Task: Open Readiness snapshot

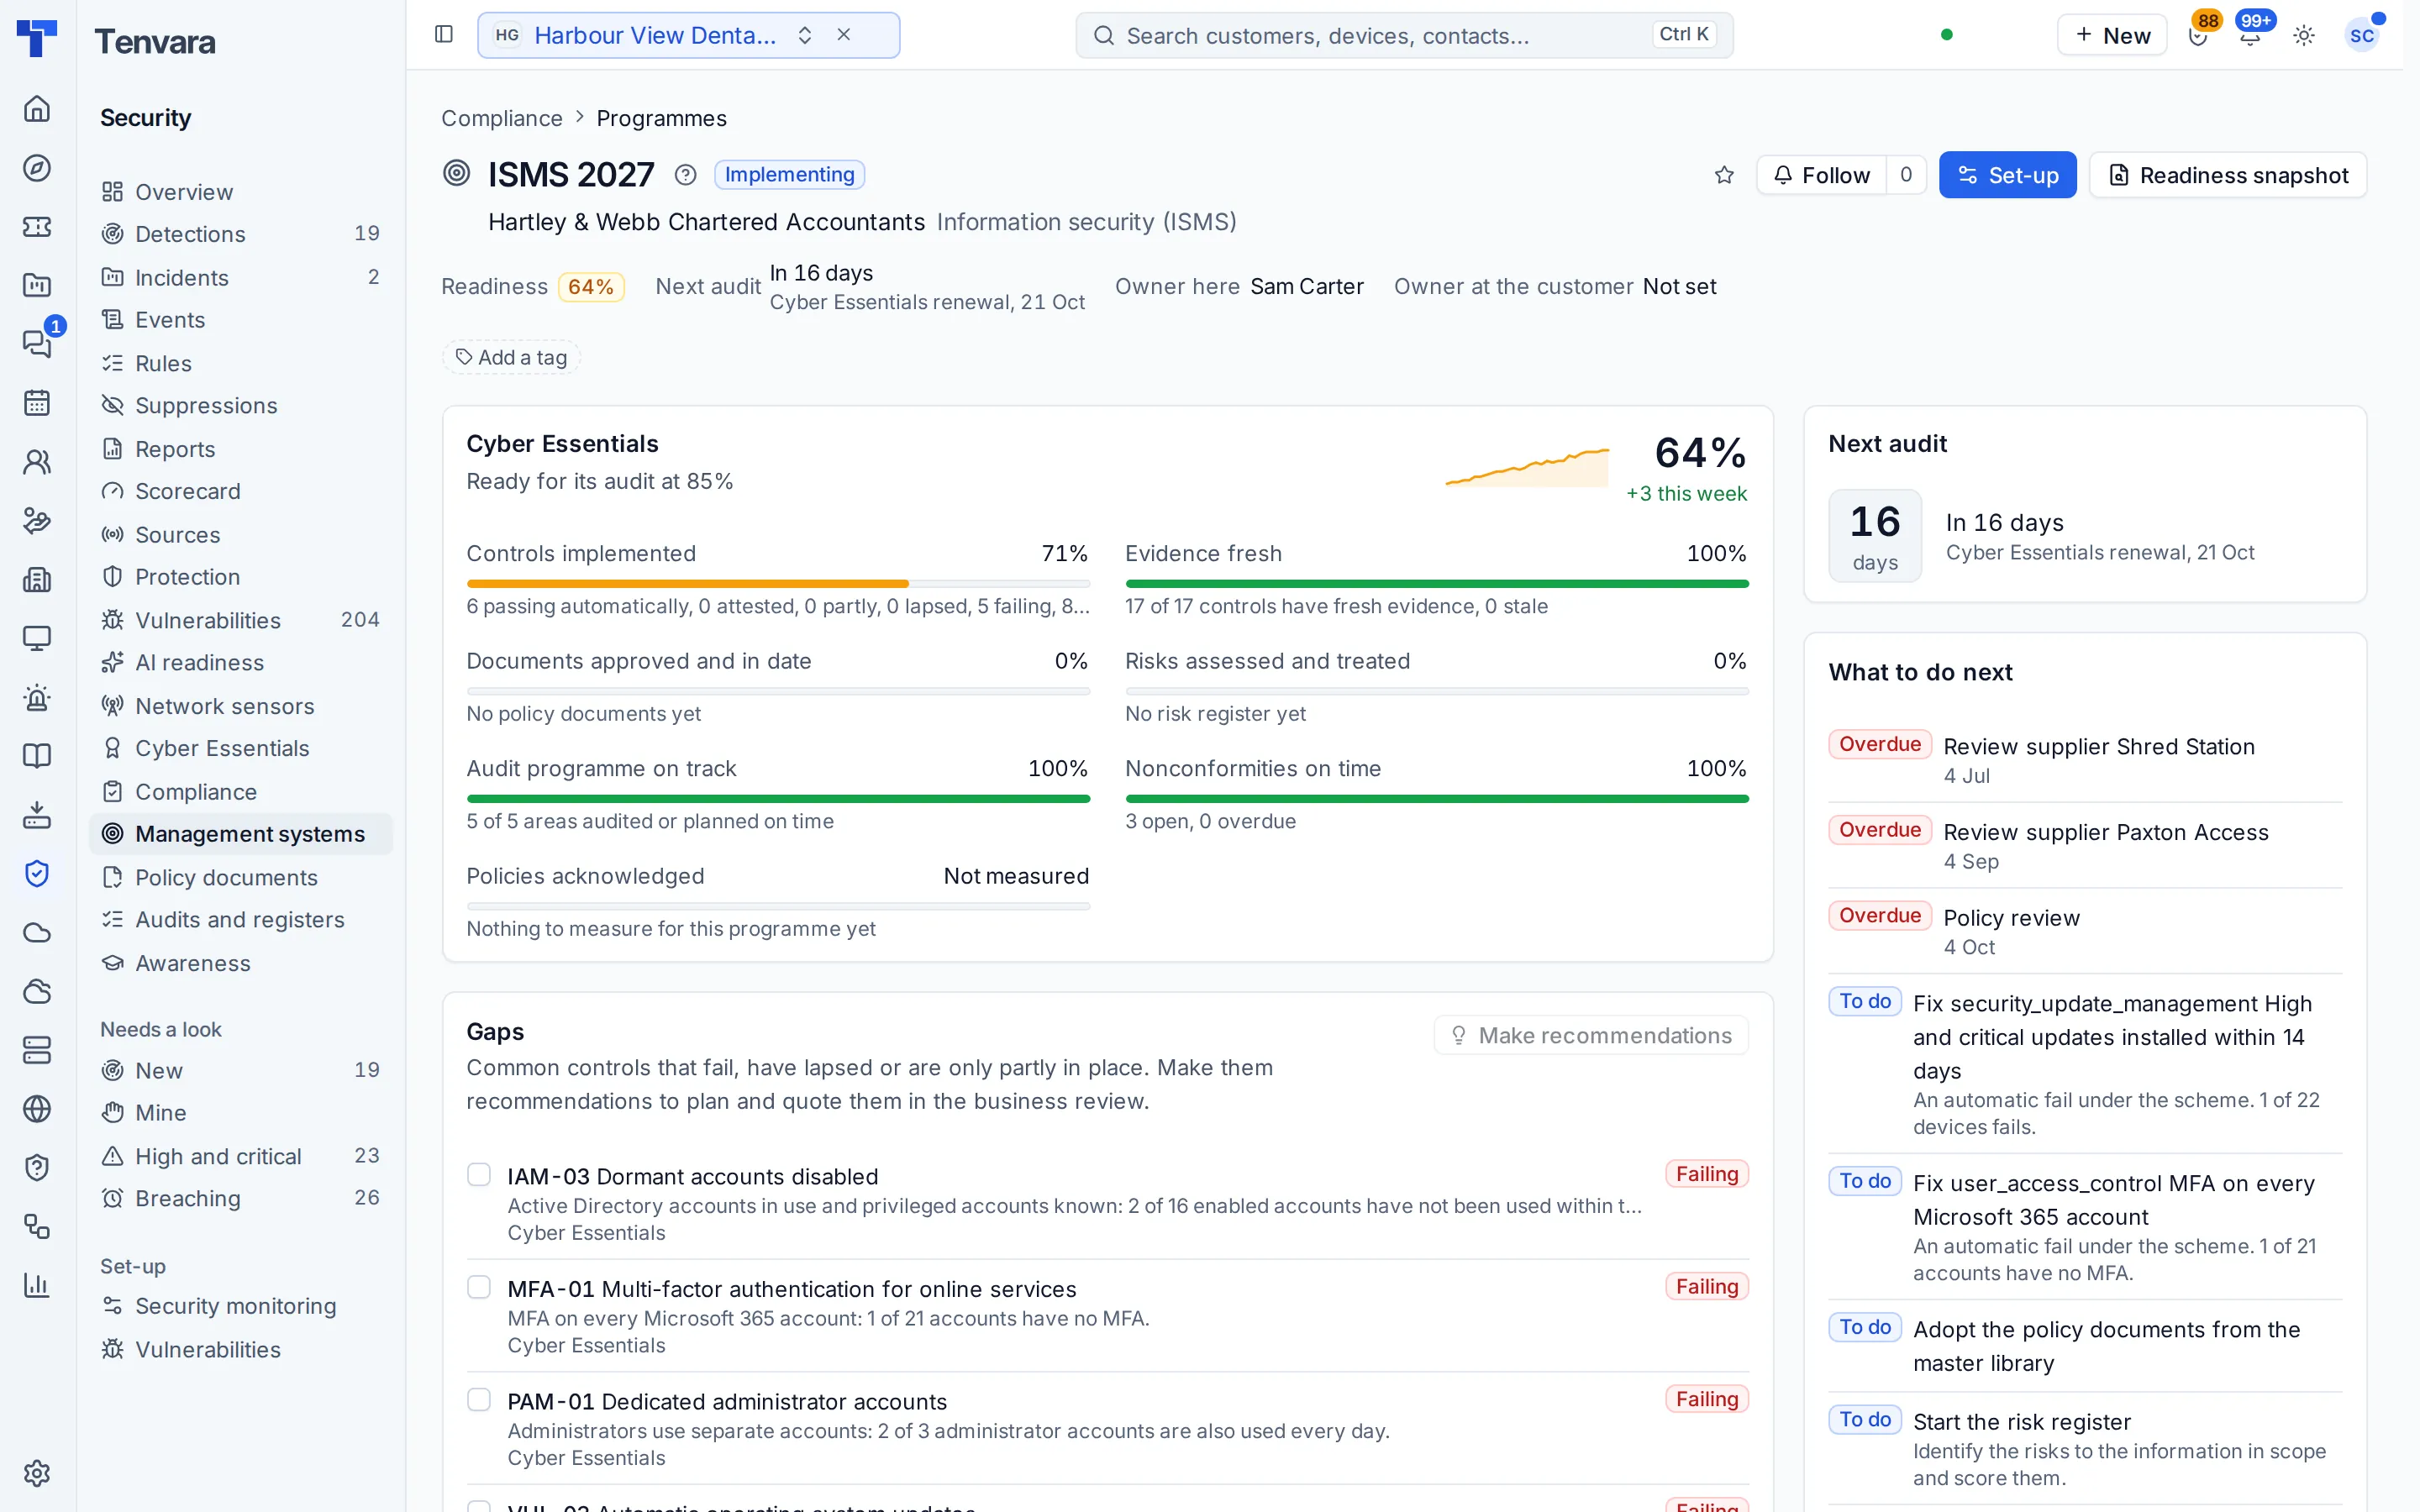Action: click(x=2227, y=175)
